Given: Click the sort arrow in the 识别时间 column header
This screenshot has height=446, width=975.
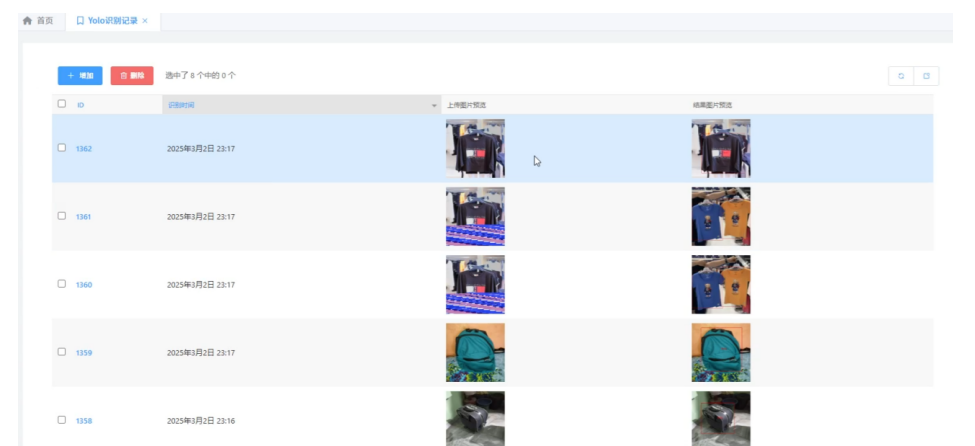Looking at the screenshot, I should coord(434,106).
